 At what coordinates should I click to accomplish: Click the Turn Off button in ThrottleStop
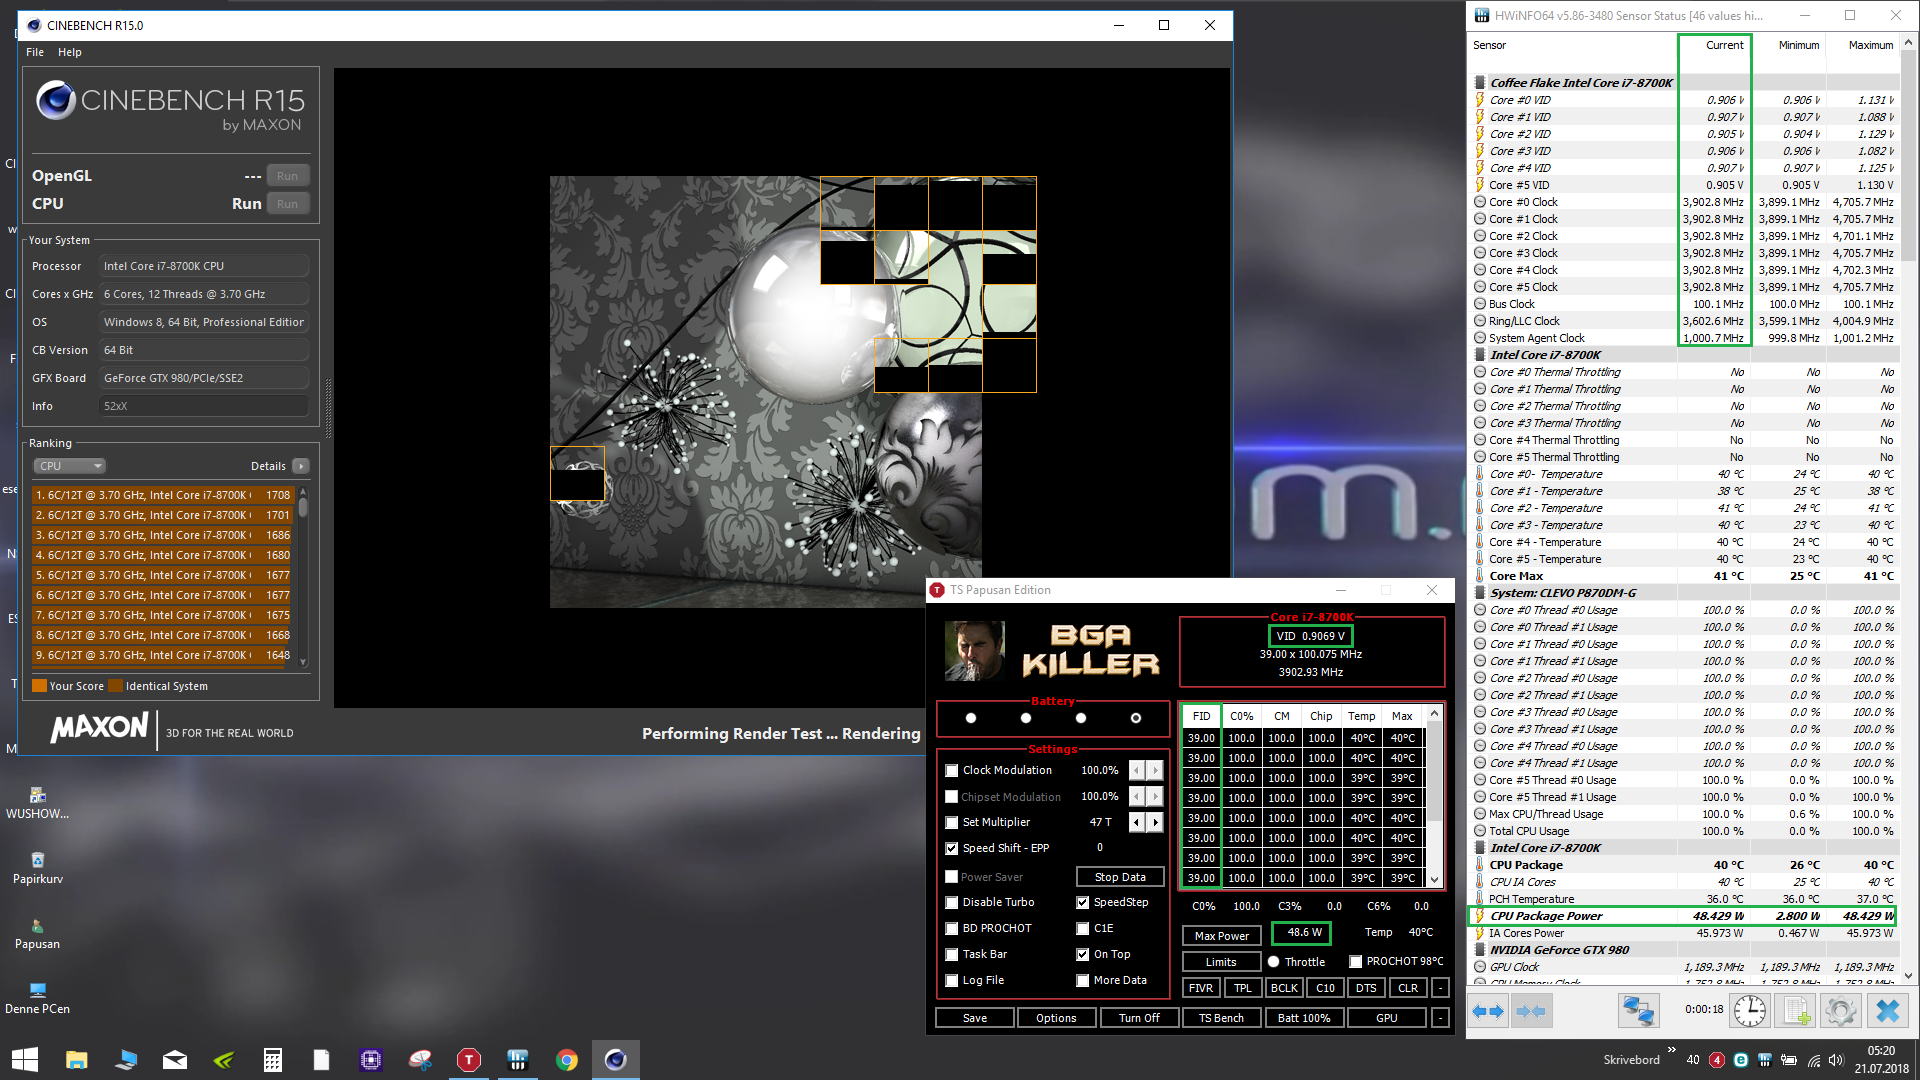coord(1139,1018)
